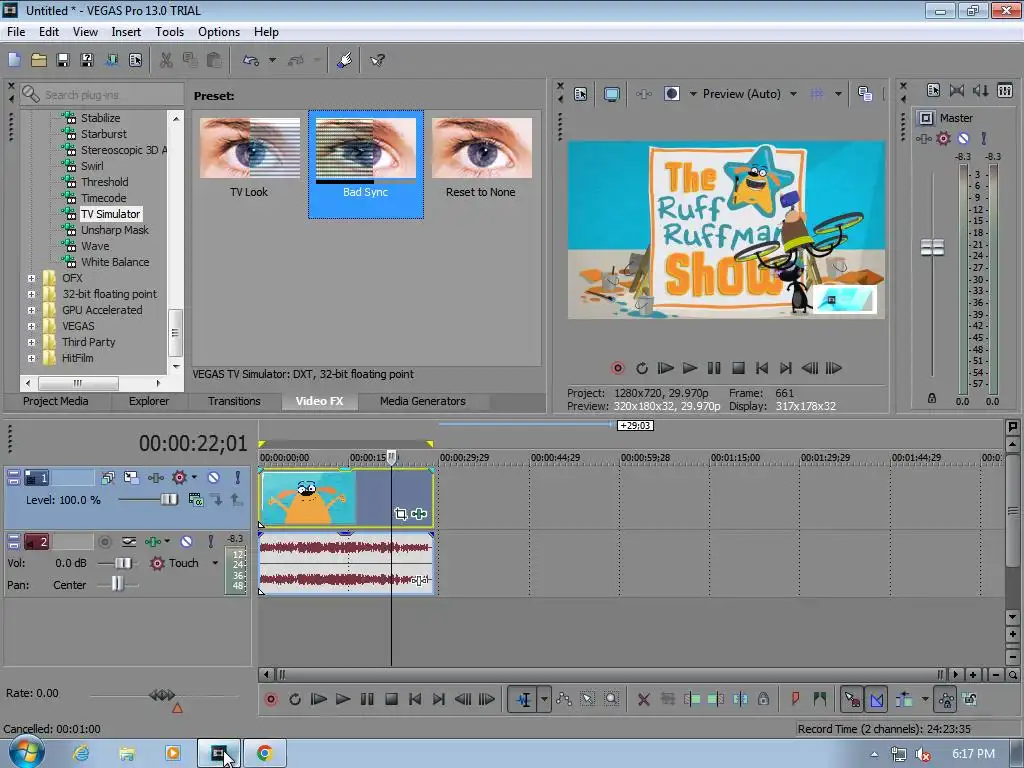Click the Cut scissors icon in the toolbar
The height and width of the screenshot is (768, 1024).
pyautogui.click(x=166, y=60)
